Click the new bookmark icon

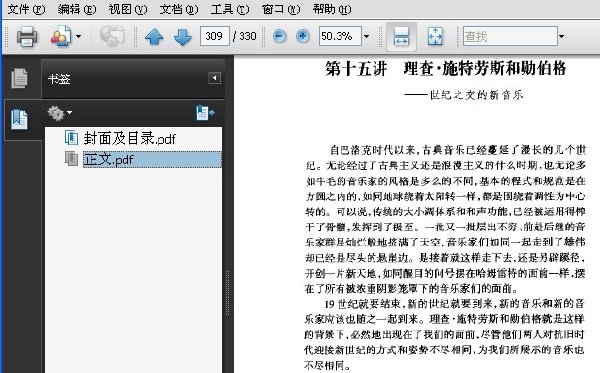pyautogui.click(x=205, y=113)
